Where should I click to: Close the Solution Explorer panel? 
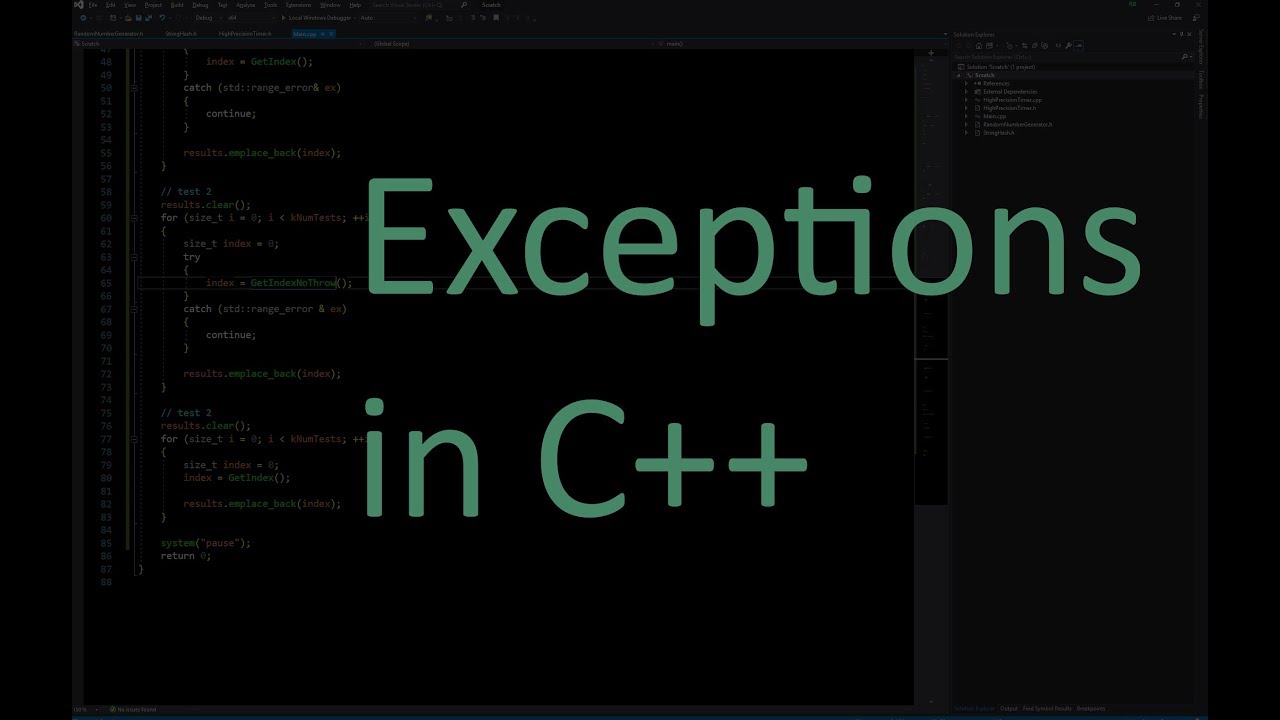click(x=1189, y=34)
